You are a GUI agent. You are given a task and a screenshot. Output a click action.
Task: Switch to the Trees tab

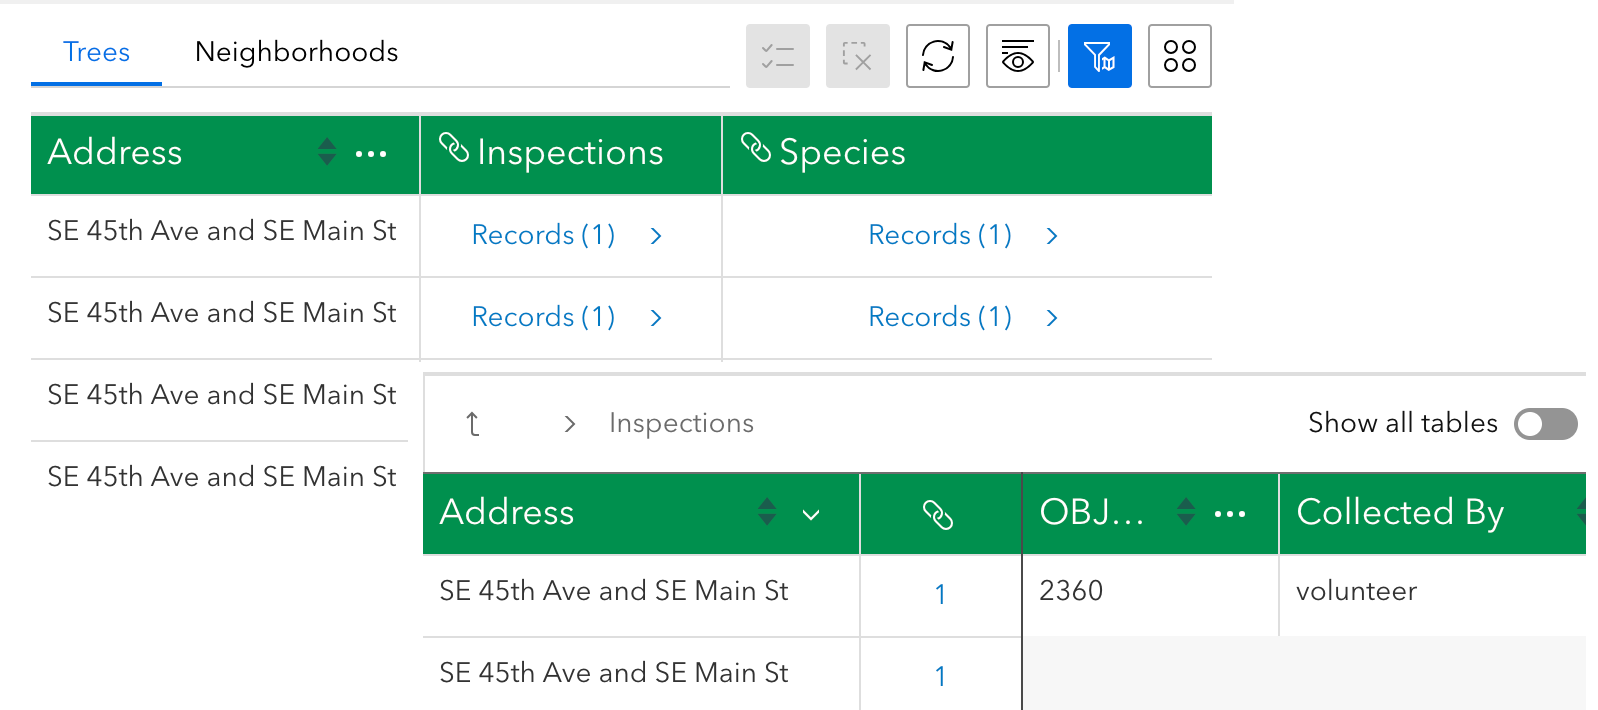[x=97, y=52]
